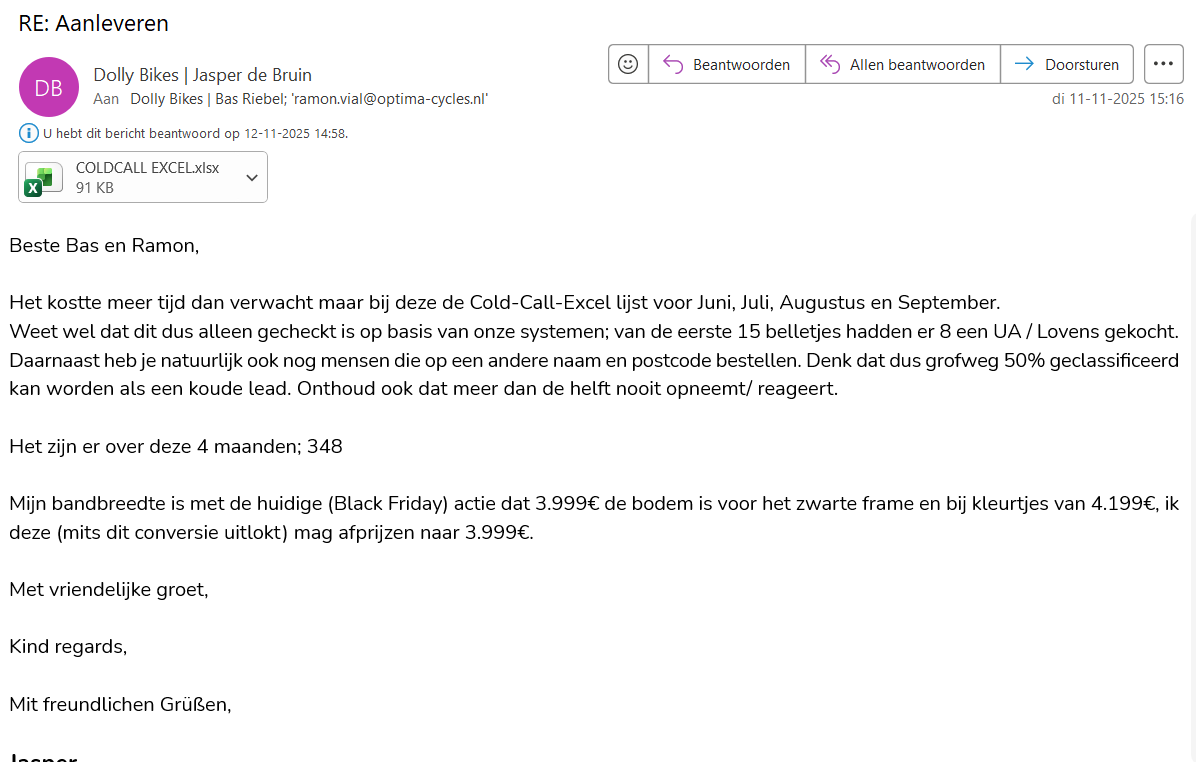Viewport: 1196px width, 762px height.
Task: Click the blue info icon
Action: pyautogui.click(x=28, y=133)
